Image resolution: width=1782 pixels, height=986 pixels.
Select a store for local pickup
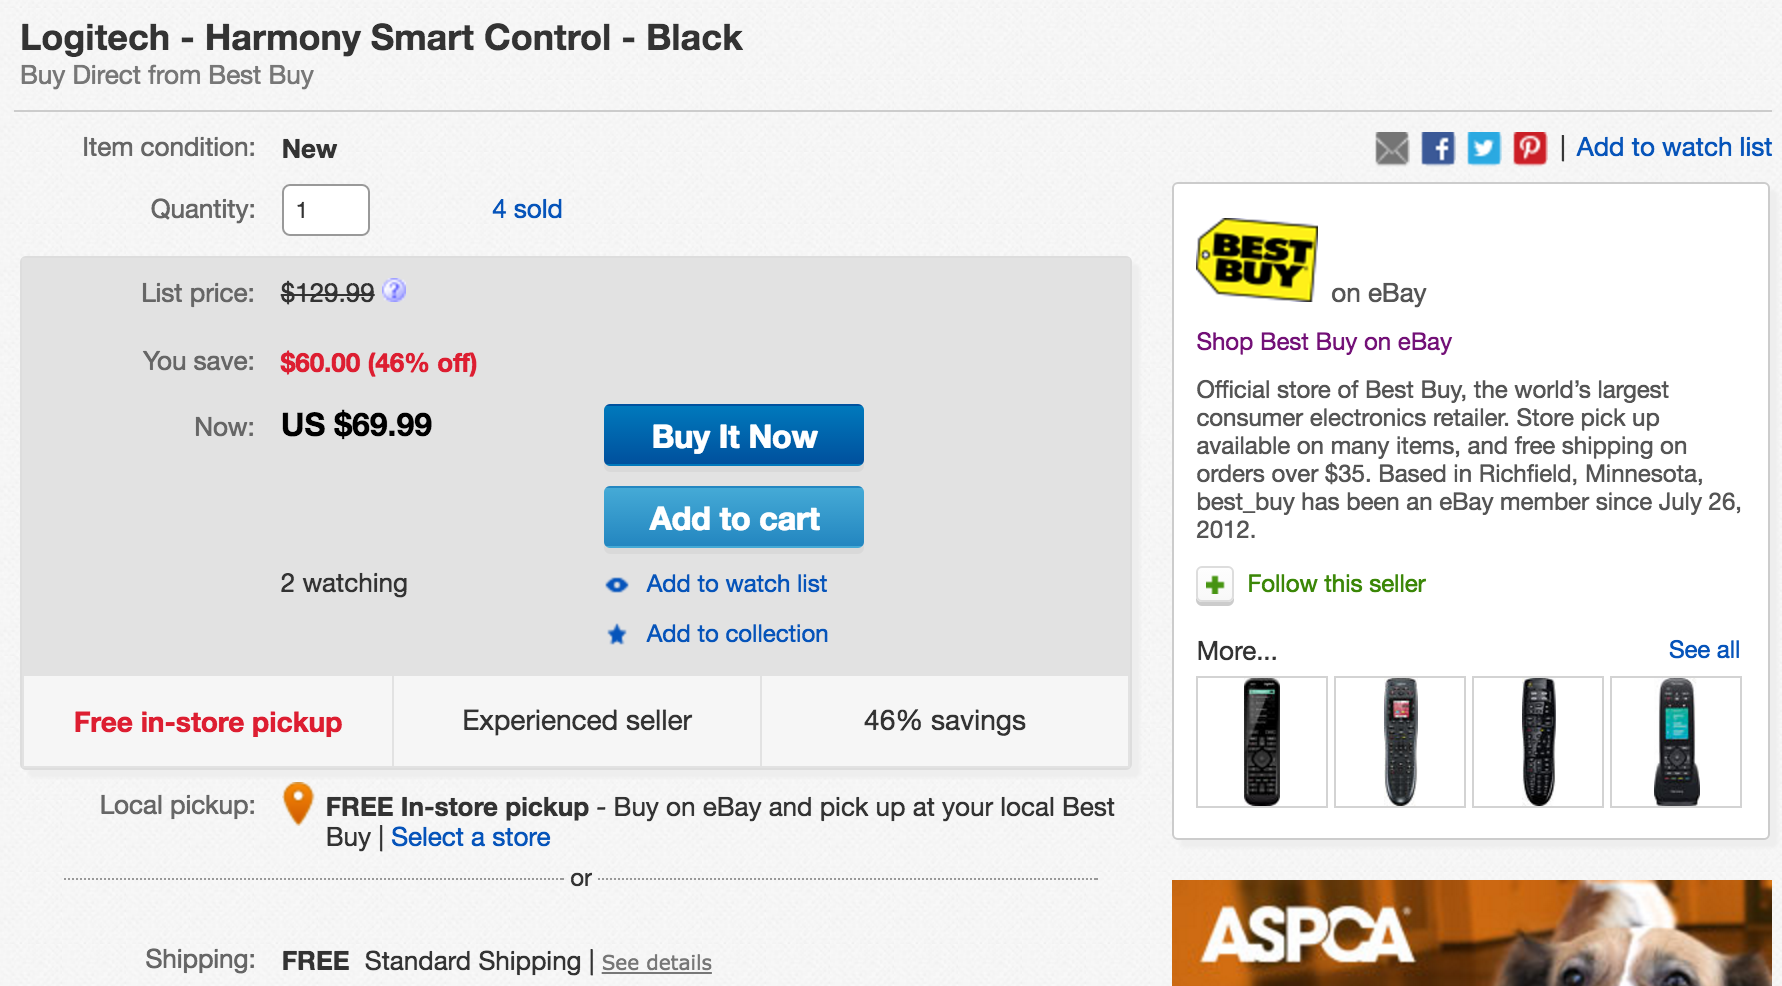click(470, 837)
